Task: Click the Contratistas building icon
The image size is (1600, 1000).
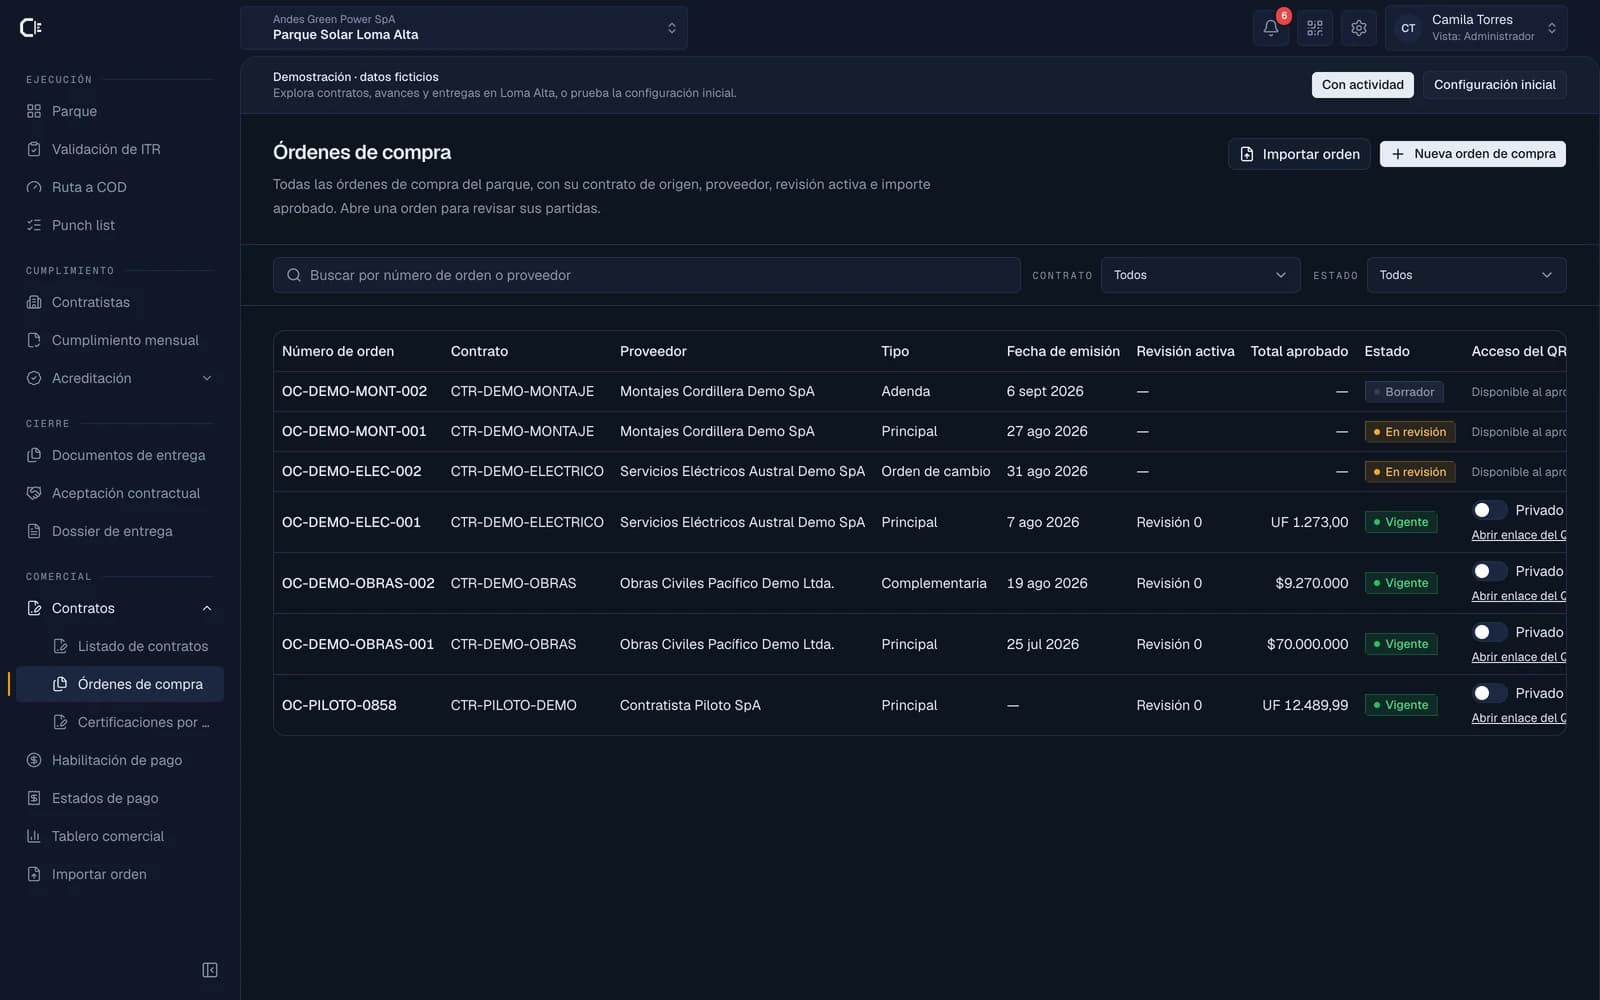Action: pyautogui.click(x=34, y=302)
